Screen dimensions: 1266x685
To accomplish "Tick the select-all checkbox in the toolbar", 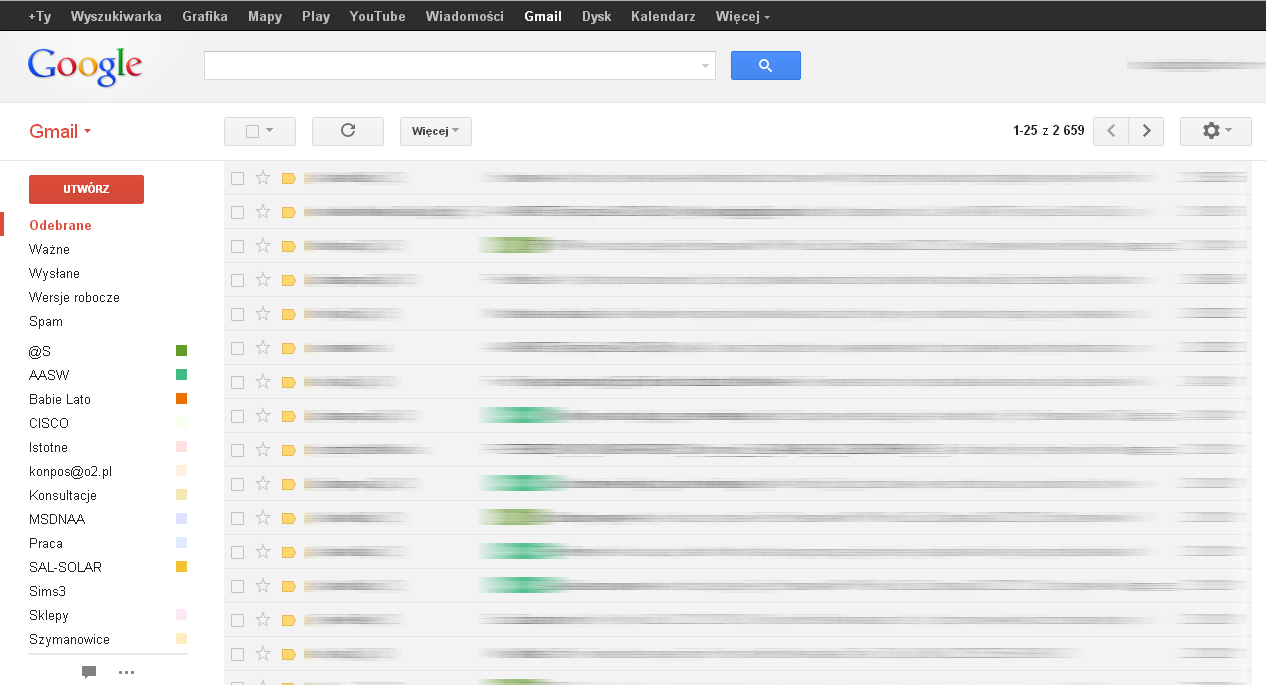I will point(252,131).
